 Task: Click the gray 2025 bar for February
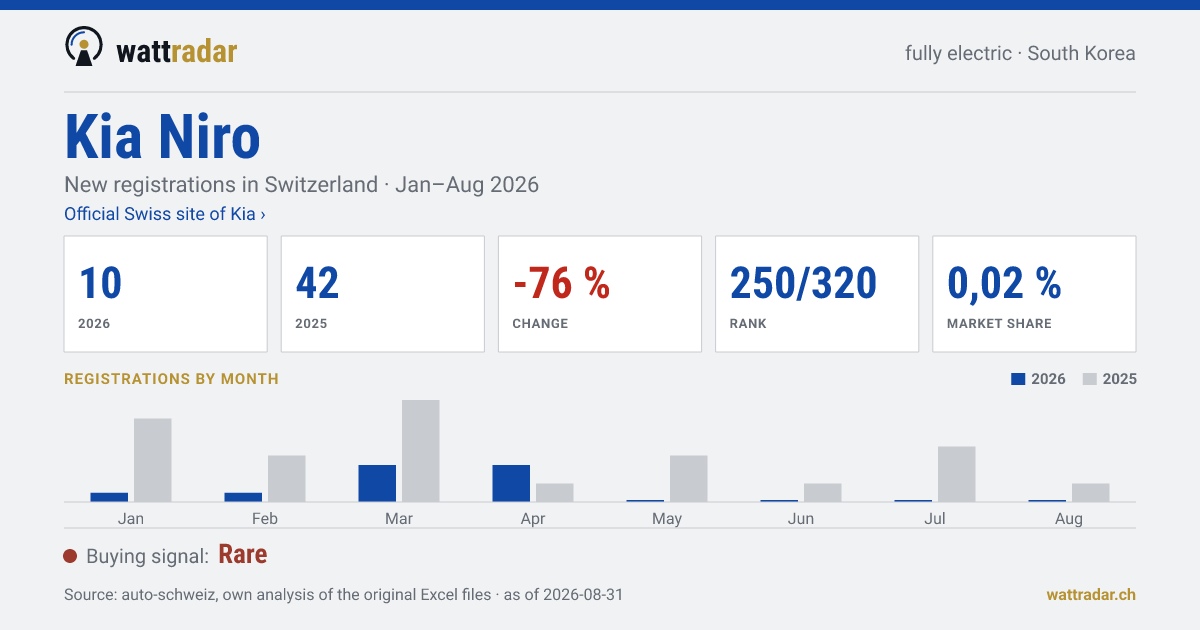pos(287,478)
